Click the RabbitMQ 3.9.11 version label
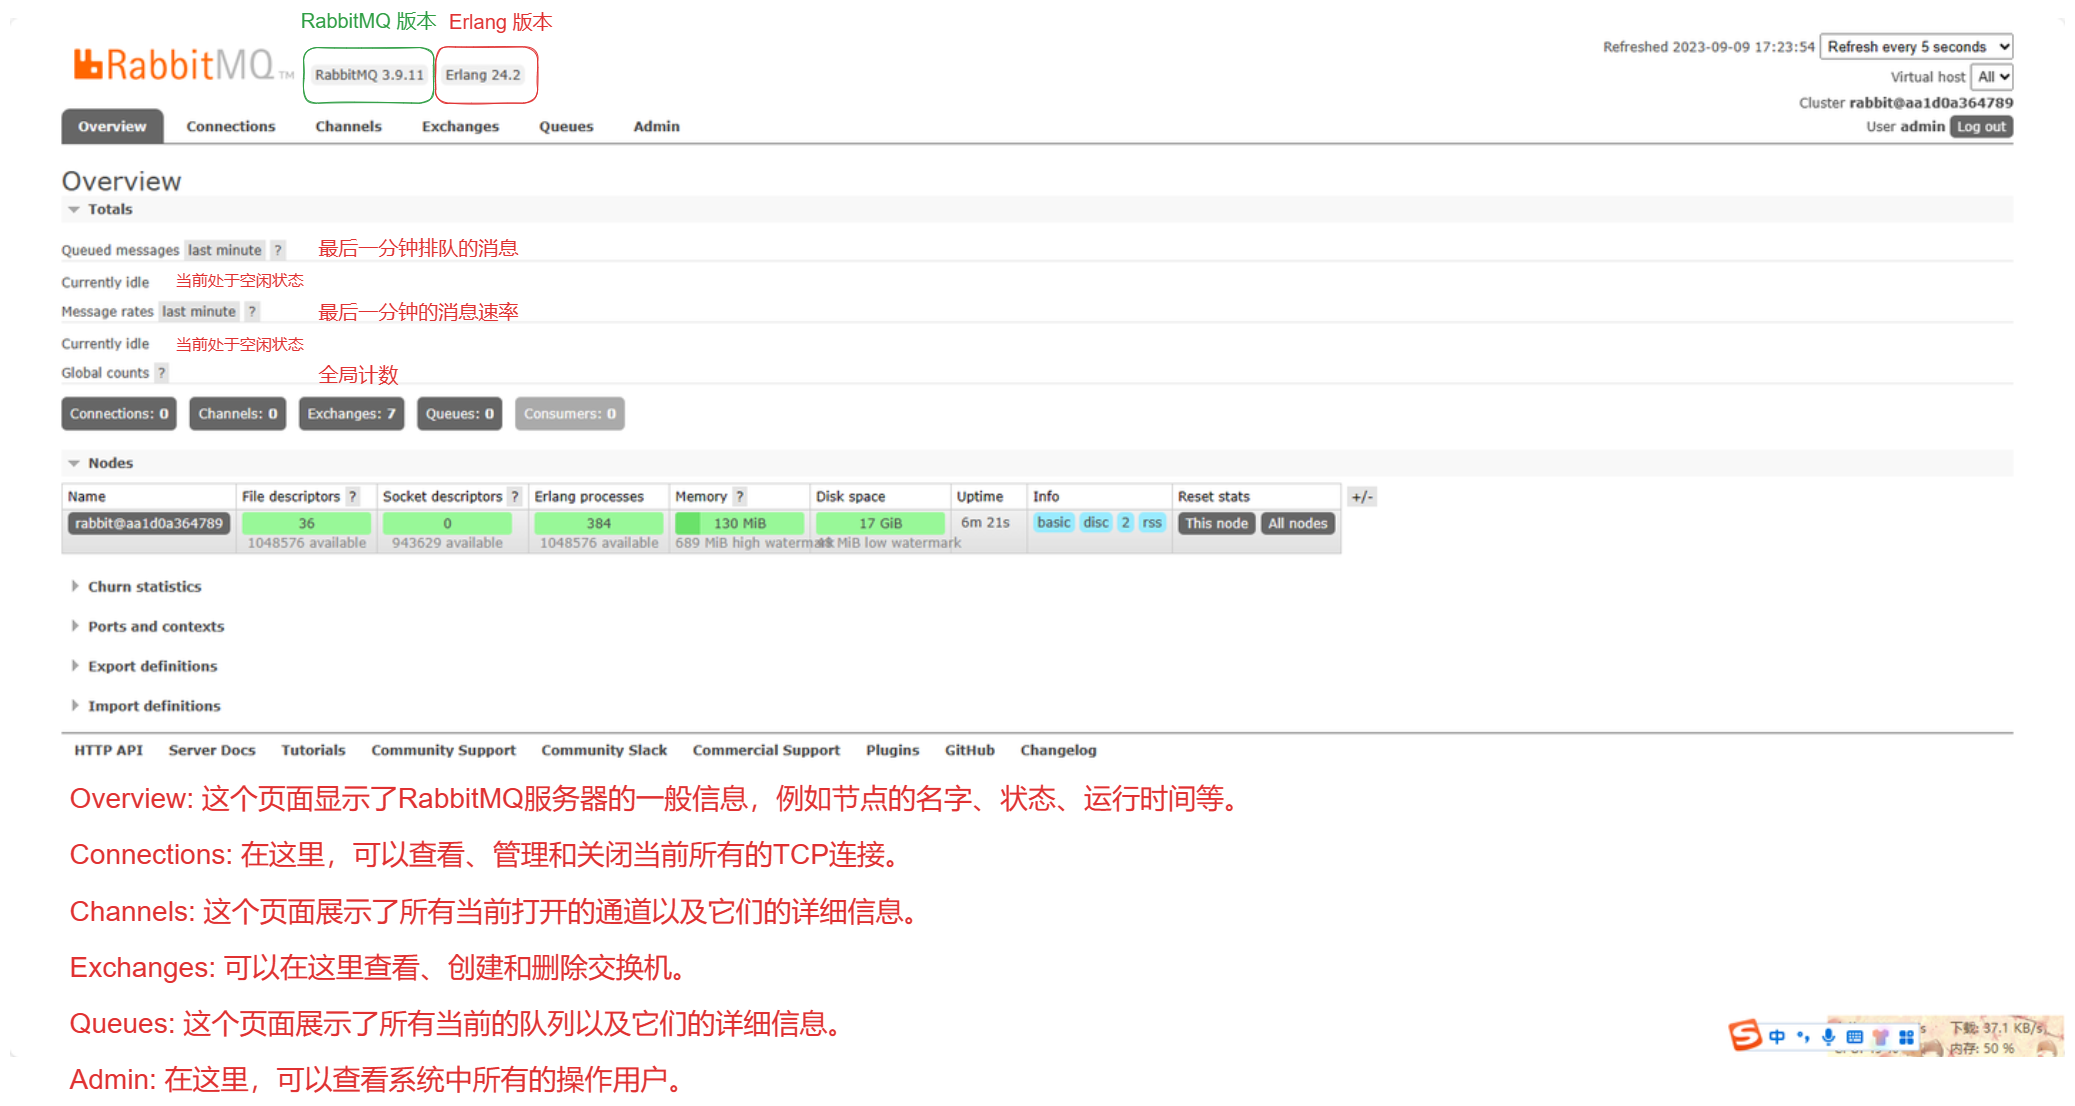Viewport: 2075px width, 1106px height. pos(369,75)
